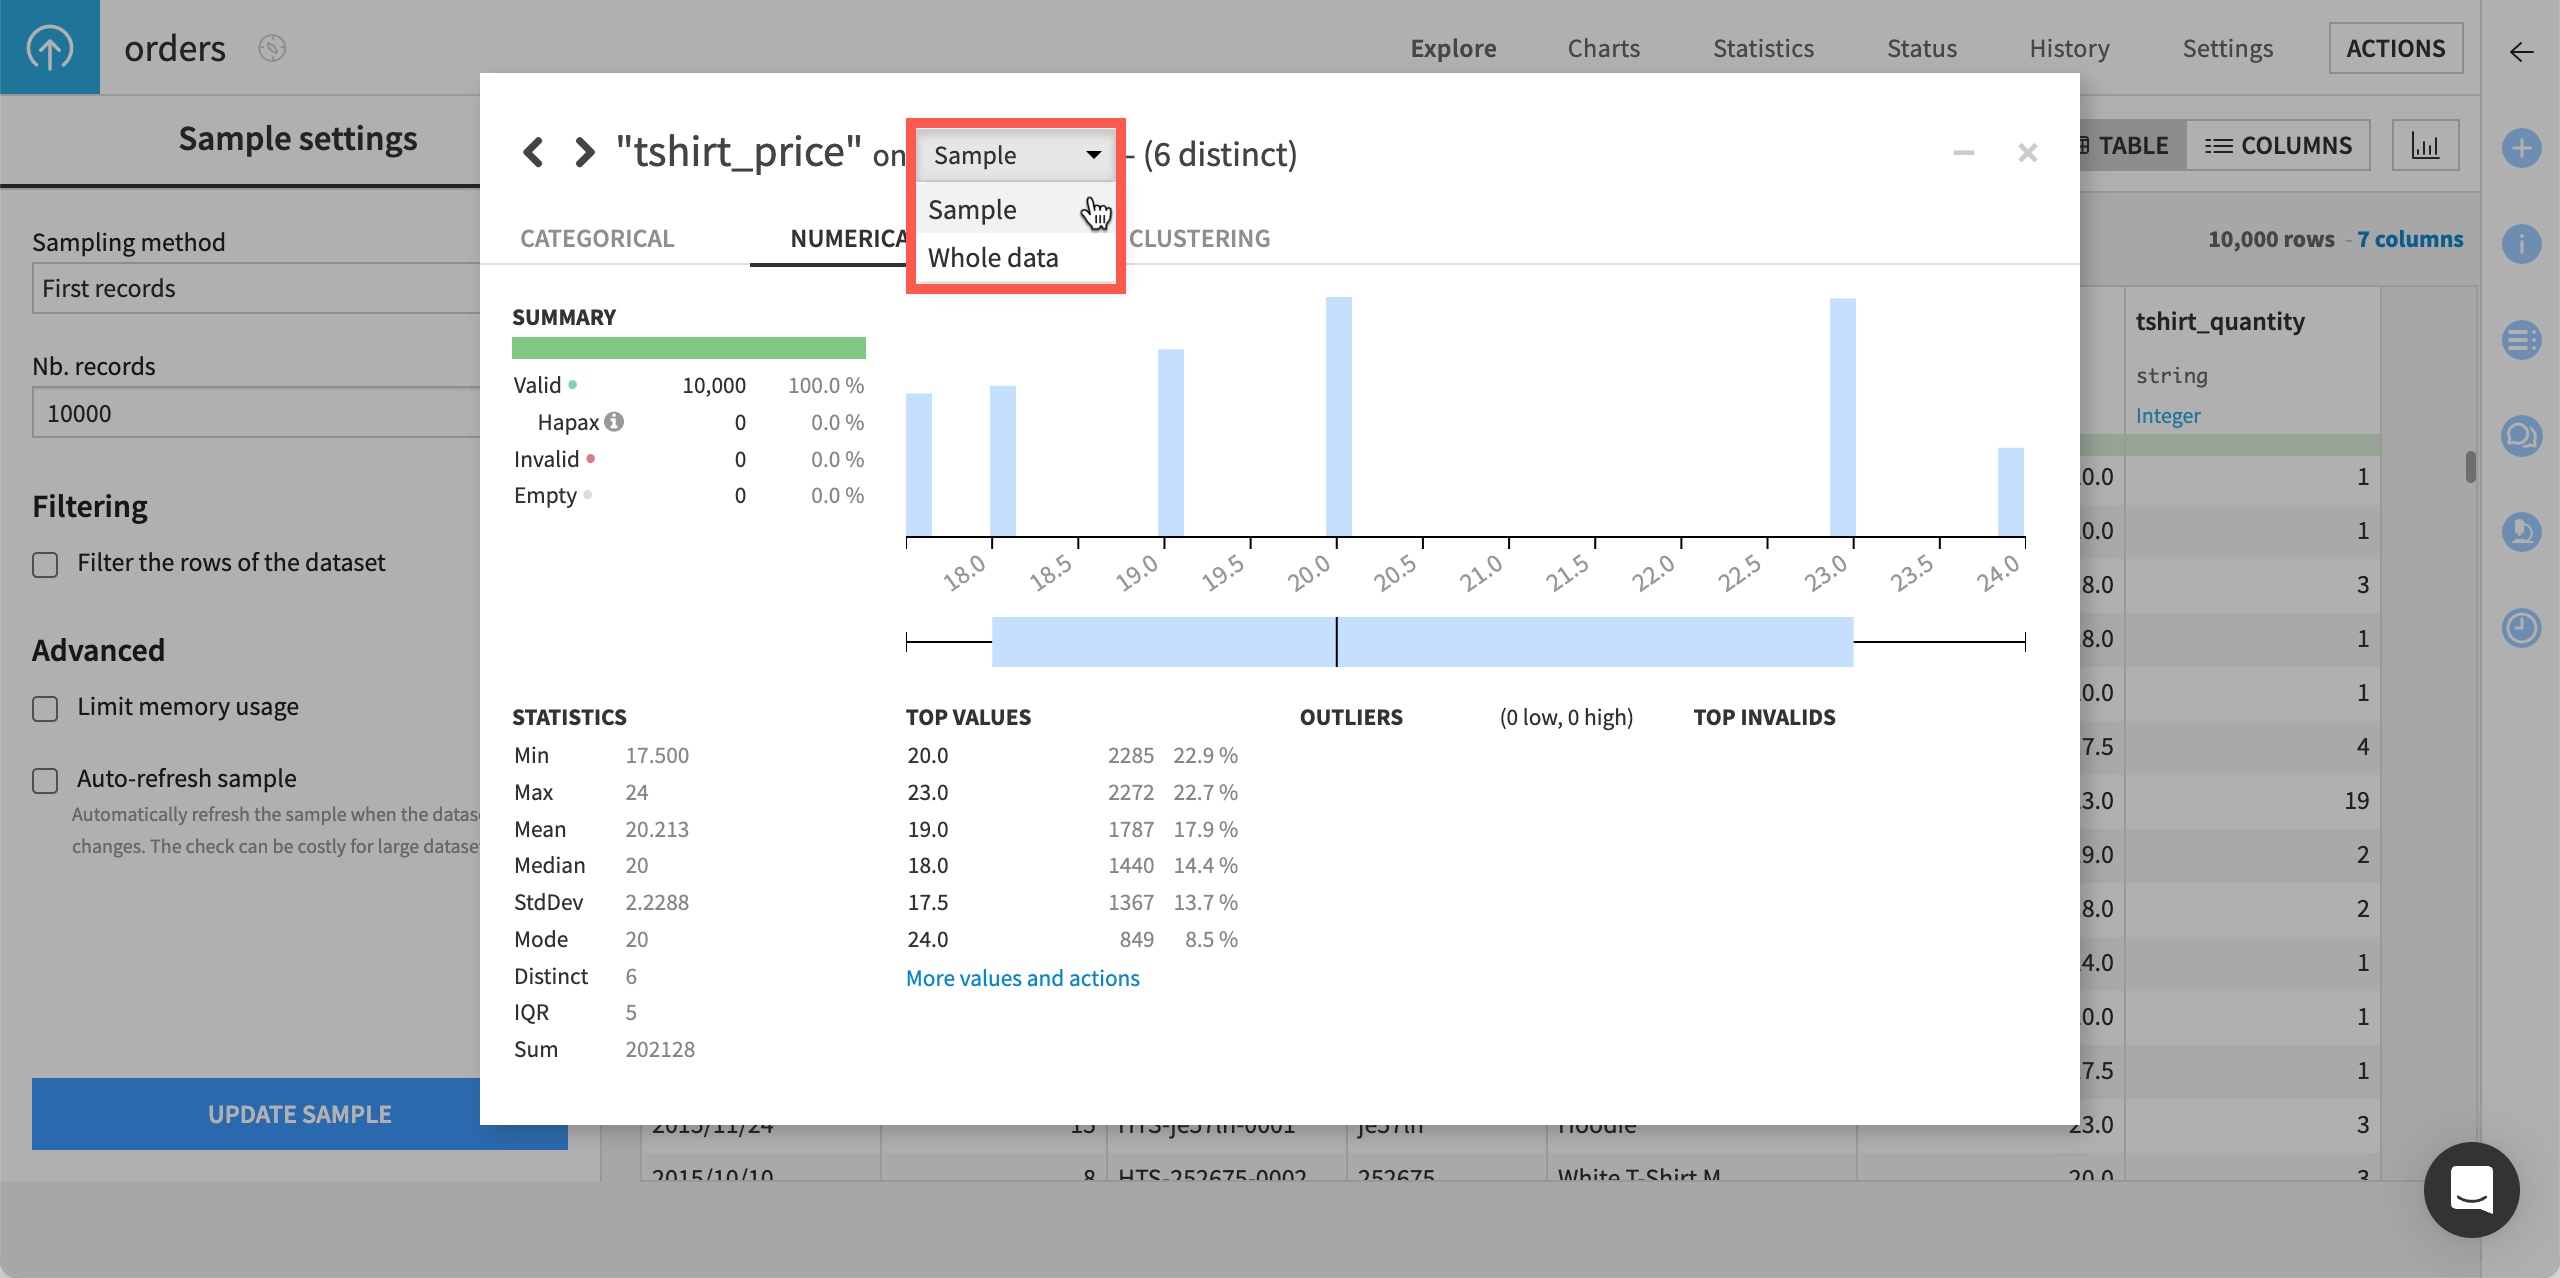Go to History tab
This screenshot has width=2560, height=1278.
click(2069, 48)
